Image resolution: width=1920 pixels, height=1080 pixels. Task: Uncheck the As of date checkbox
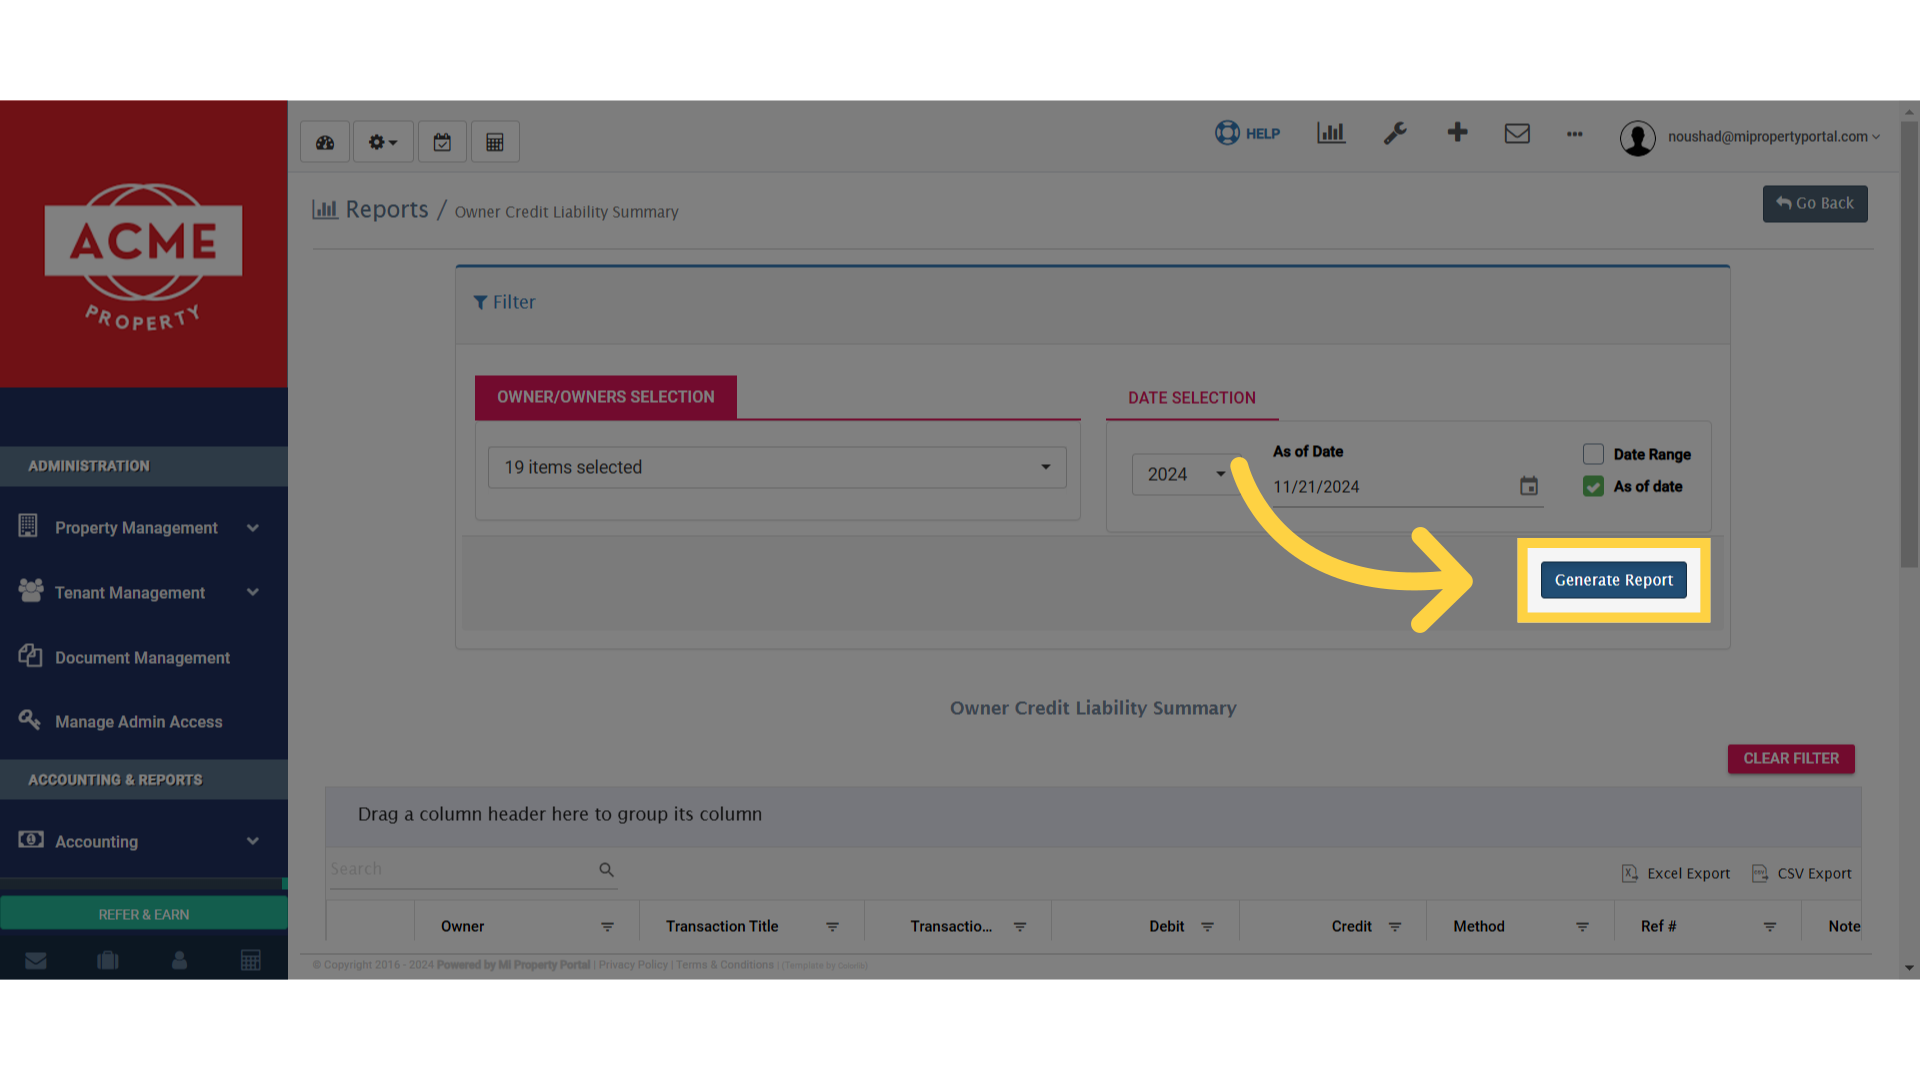tap(1593, 486)
